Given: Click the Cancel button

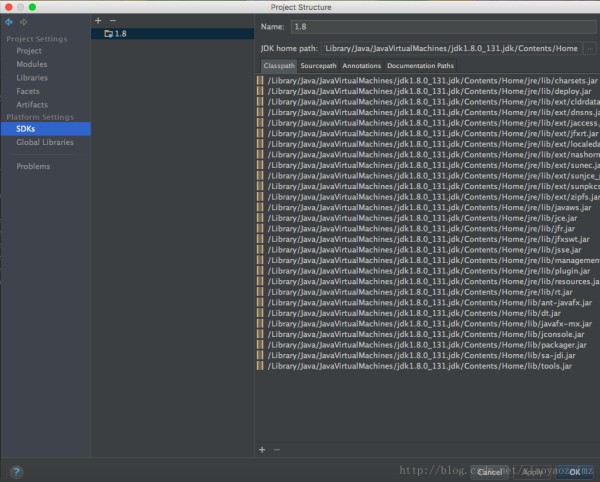Looking at the screenshot, I should click(x=489, y=472).
